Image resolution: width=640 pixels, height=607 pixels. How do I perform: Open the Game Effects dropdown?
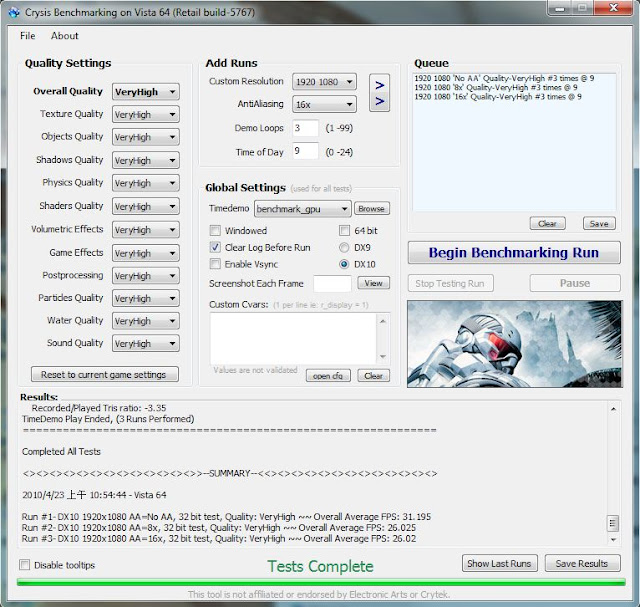point(146,253)
